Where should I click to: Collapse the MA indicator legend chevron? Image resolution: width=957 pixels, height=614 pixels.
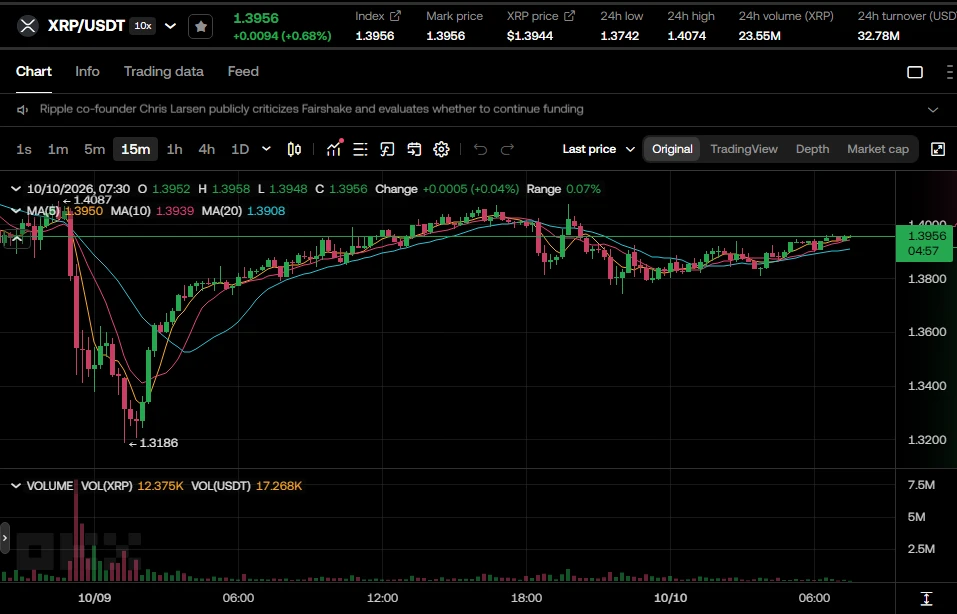point(16,211)
